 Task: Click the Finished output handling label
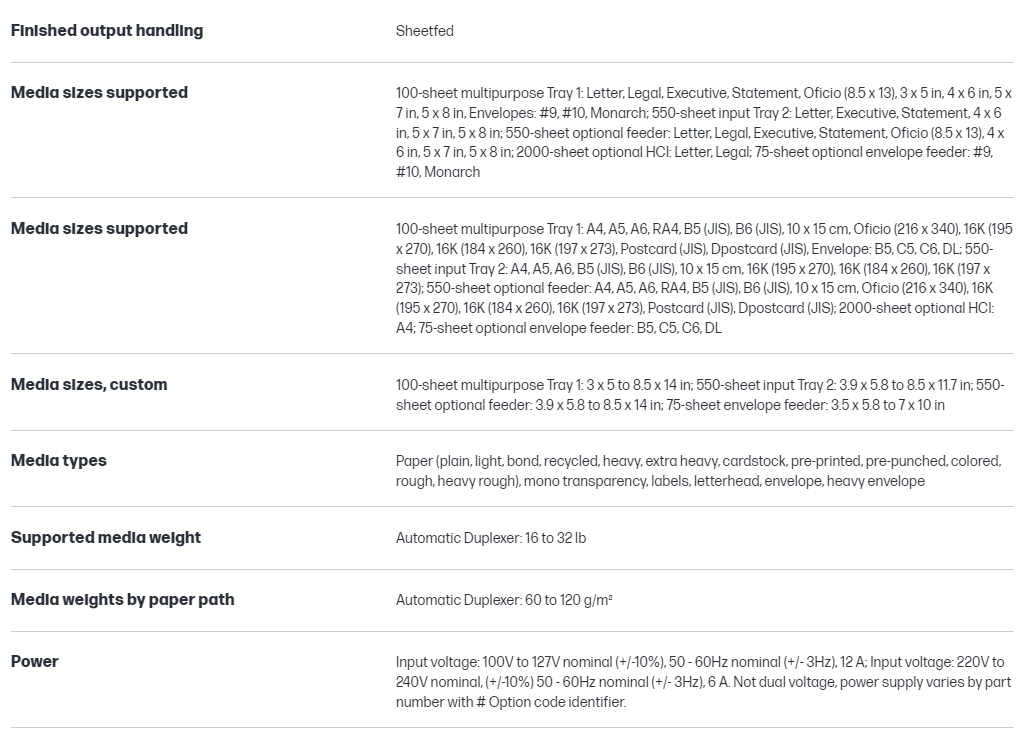(x=107, y=31)
